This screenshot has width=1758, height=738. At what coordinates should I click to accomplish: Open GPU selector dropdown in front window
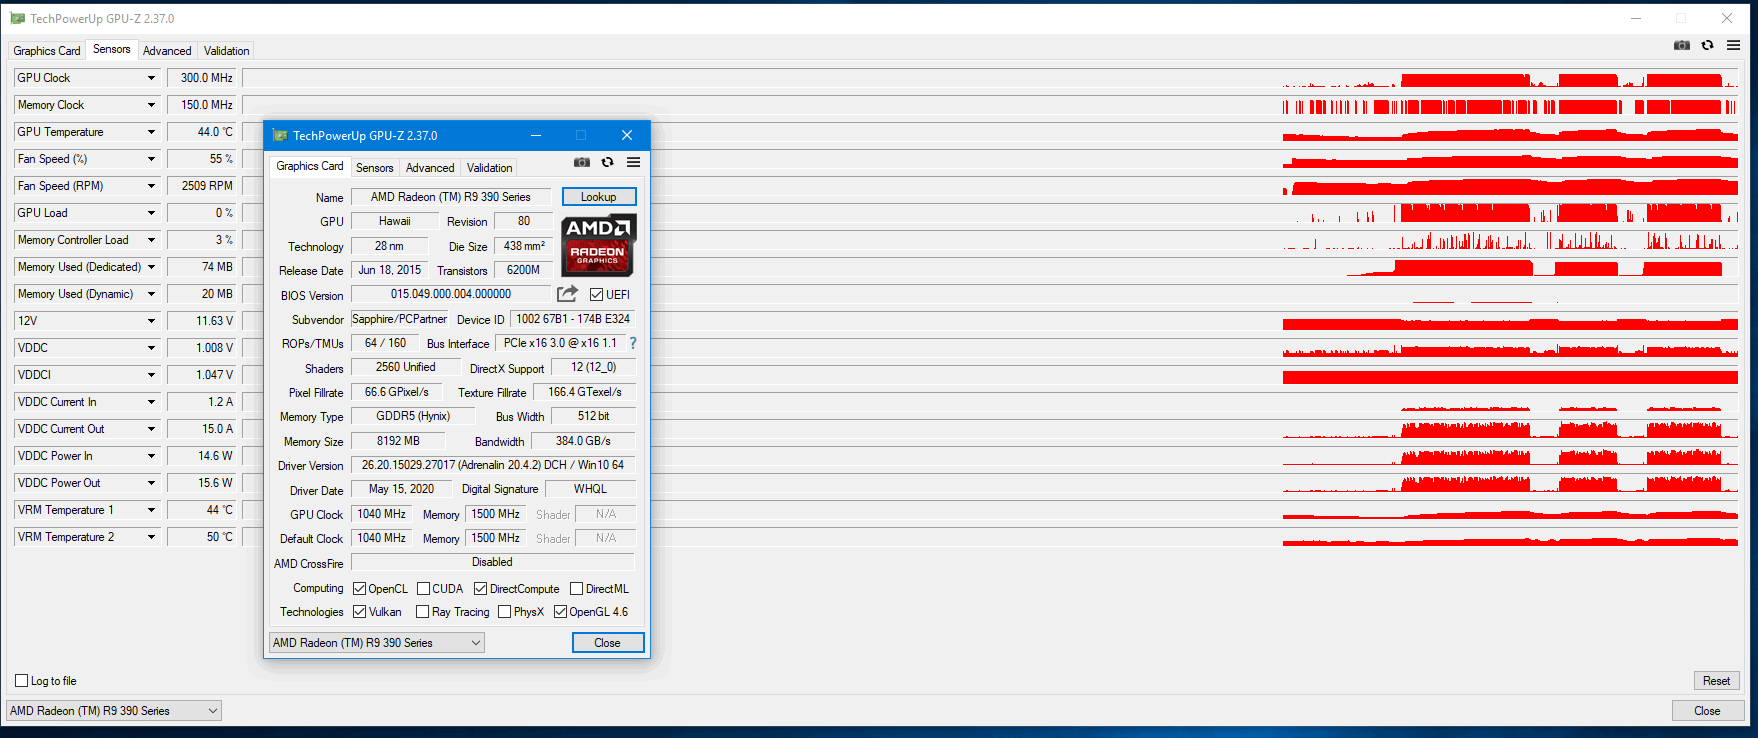pyautogui.click(x=377, y=643)
